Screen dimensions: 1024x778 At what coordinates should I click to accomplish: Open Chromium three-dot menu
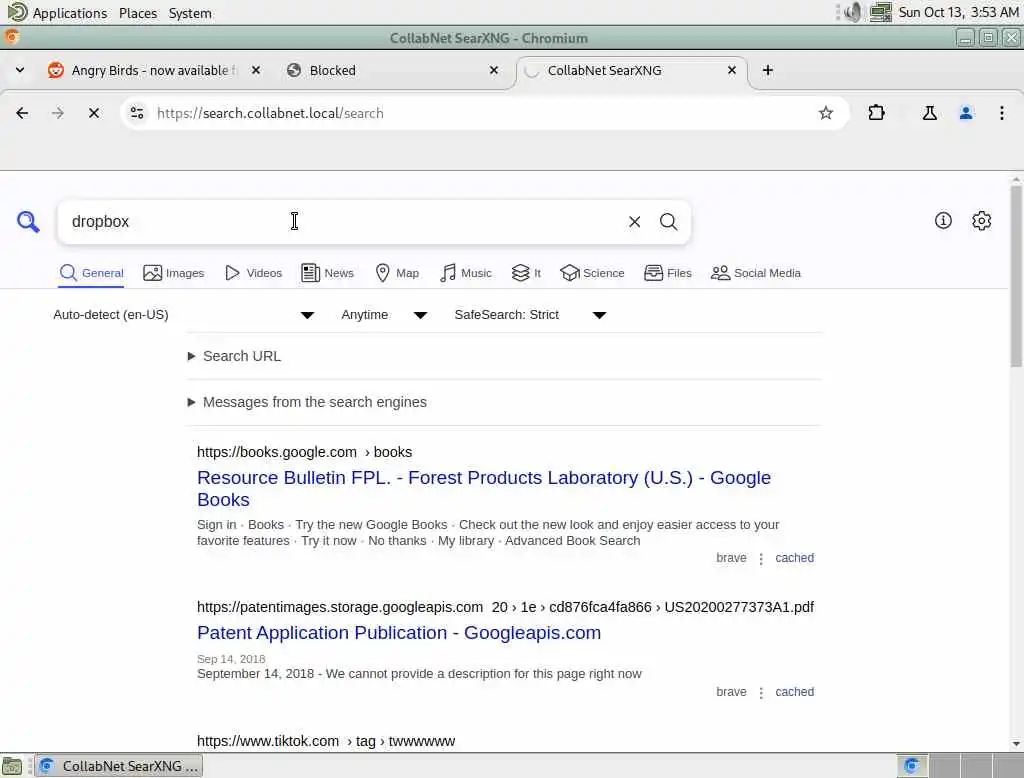click(x=1001, y=113)
